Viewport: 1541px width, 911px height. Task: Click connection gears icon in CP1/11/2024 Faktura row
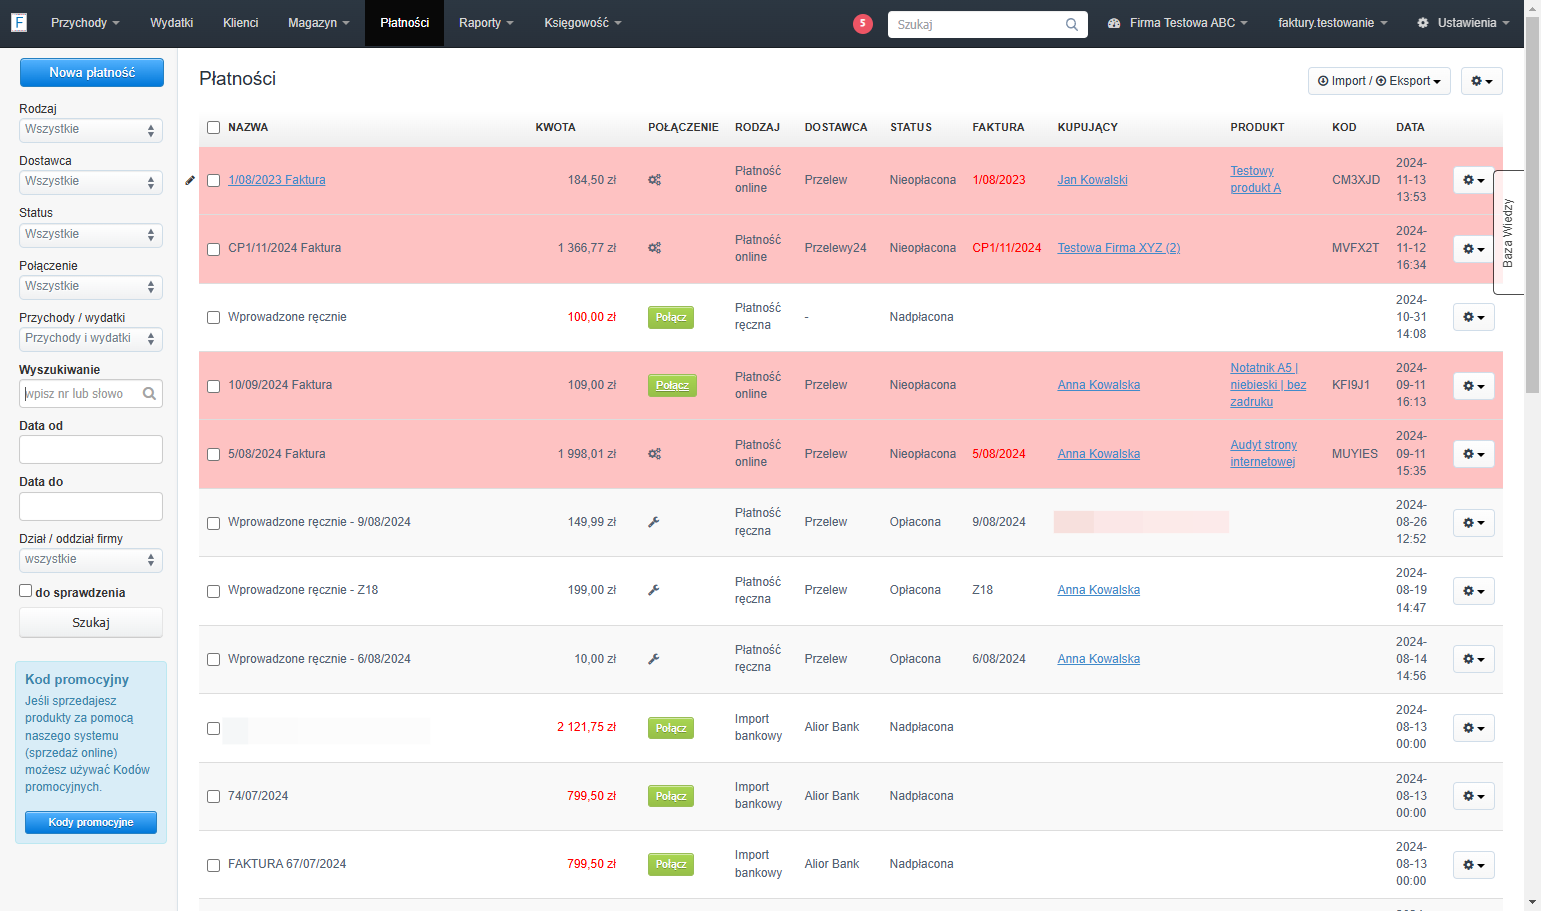[654, 248]
